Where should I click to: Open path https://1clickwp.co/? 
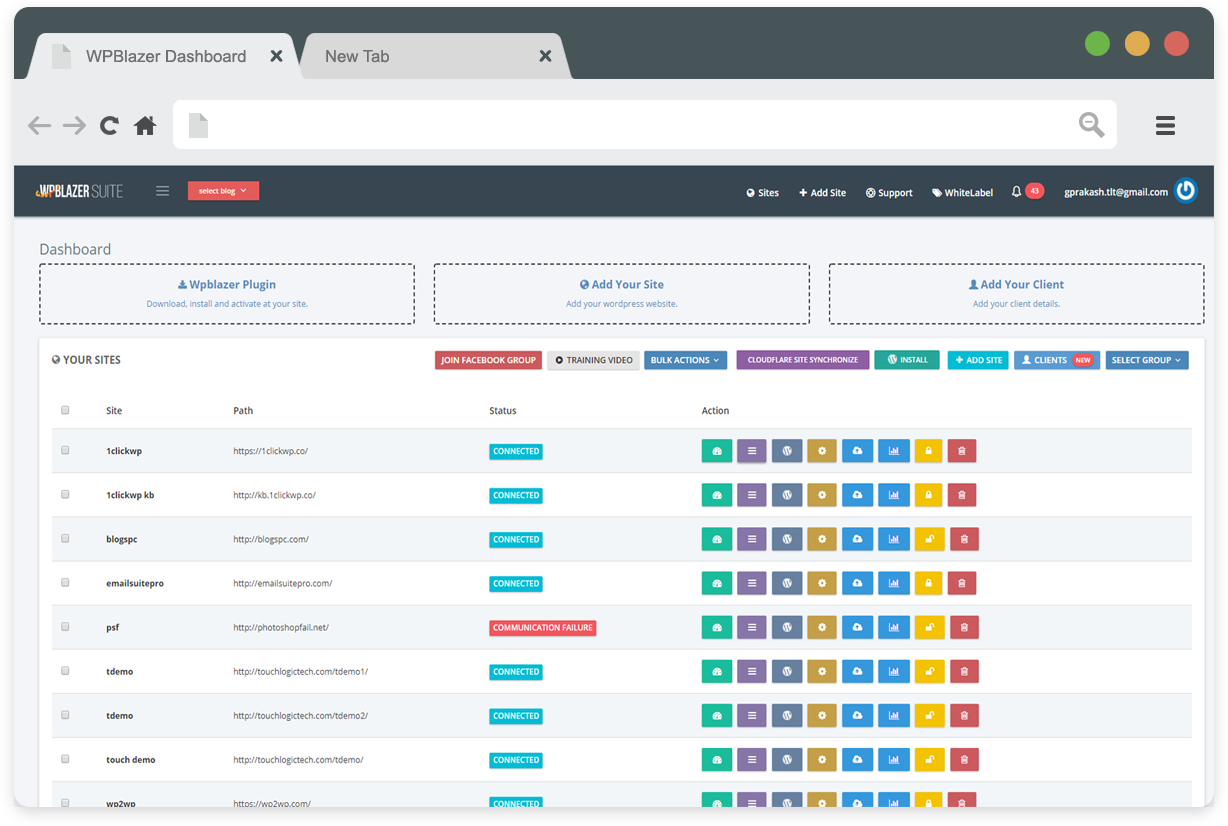pyautogui.click(x=271, y=451)
